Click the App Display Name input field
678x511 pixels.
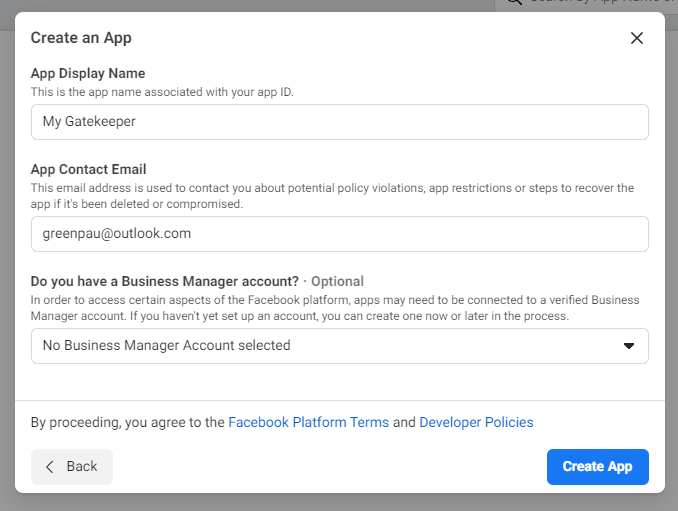(339, 122)
